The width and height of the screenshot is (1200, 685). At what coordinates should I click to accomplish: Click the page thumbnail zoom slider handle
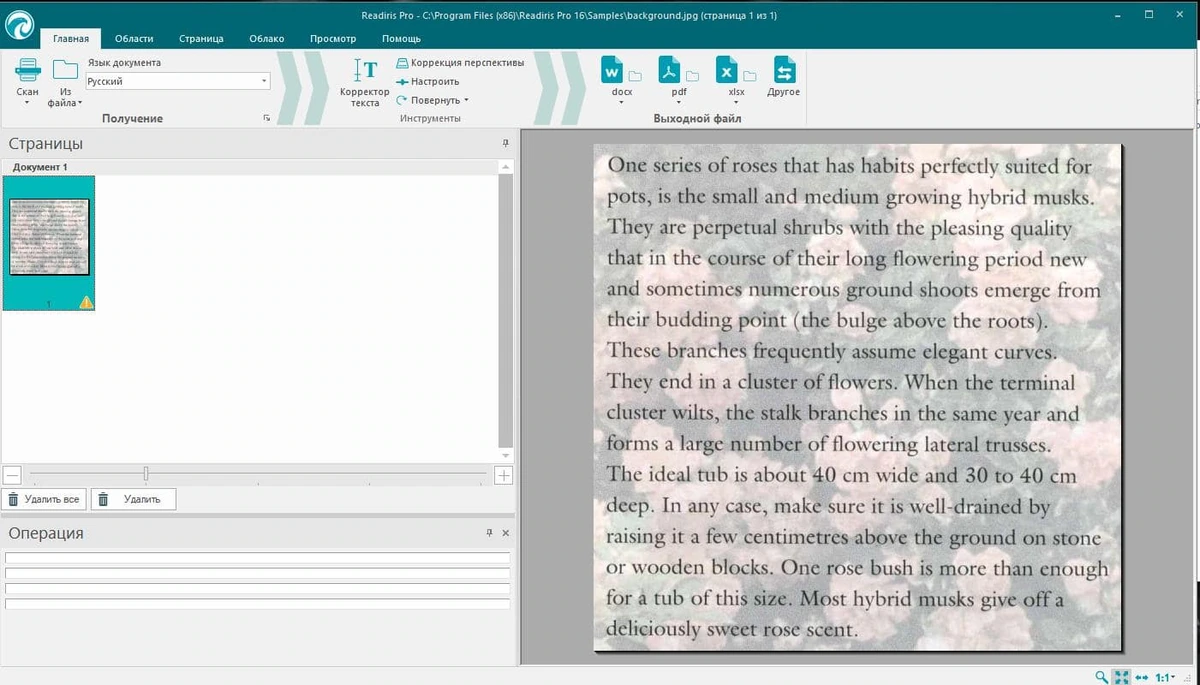[x=146, y=474]
